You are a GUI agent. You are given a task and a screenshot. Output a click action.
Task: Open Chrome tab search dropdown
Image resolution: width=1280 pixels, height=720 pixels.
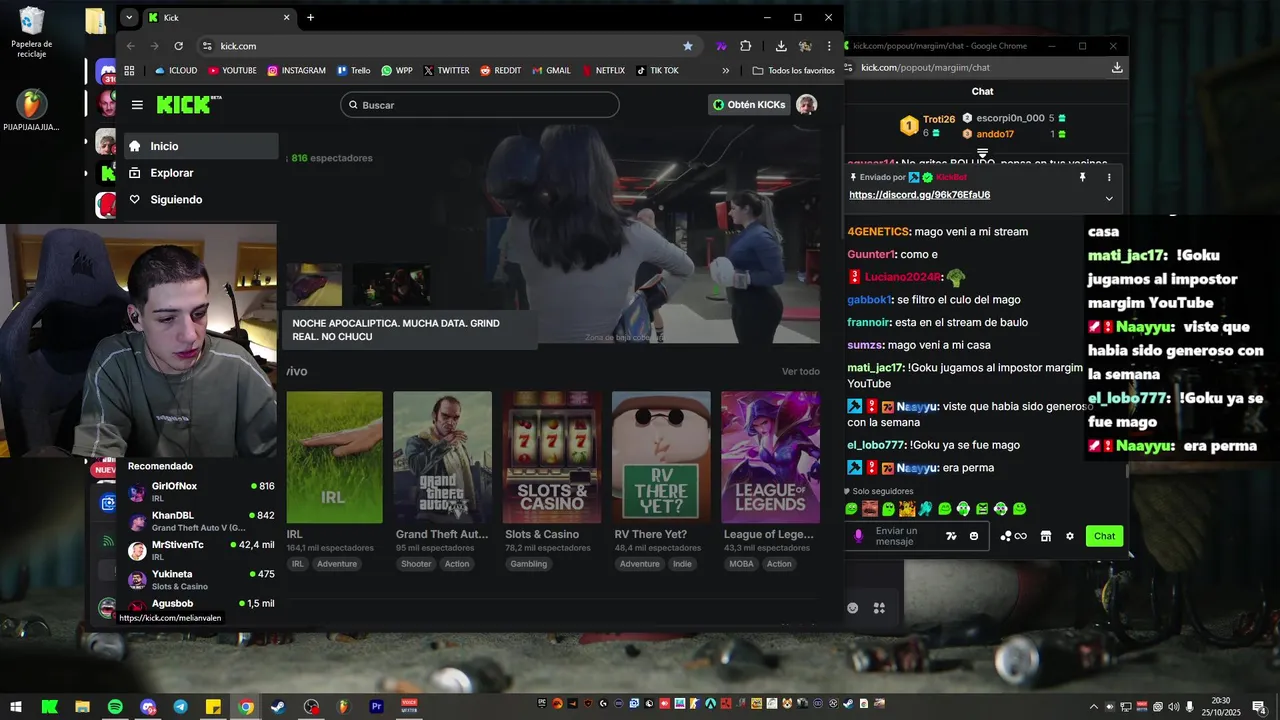pyautogui.click(x=129, y=17)
